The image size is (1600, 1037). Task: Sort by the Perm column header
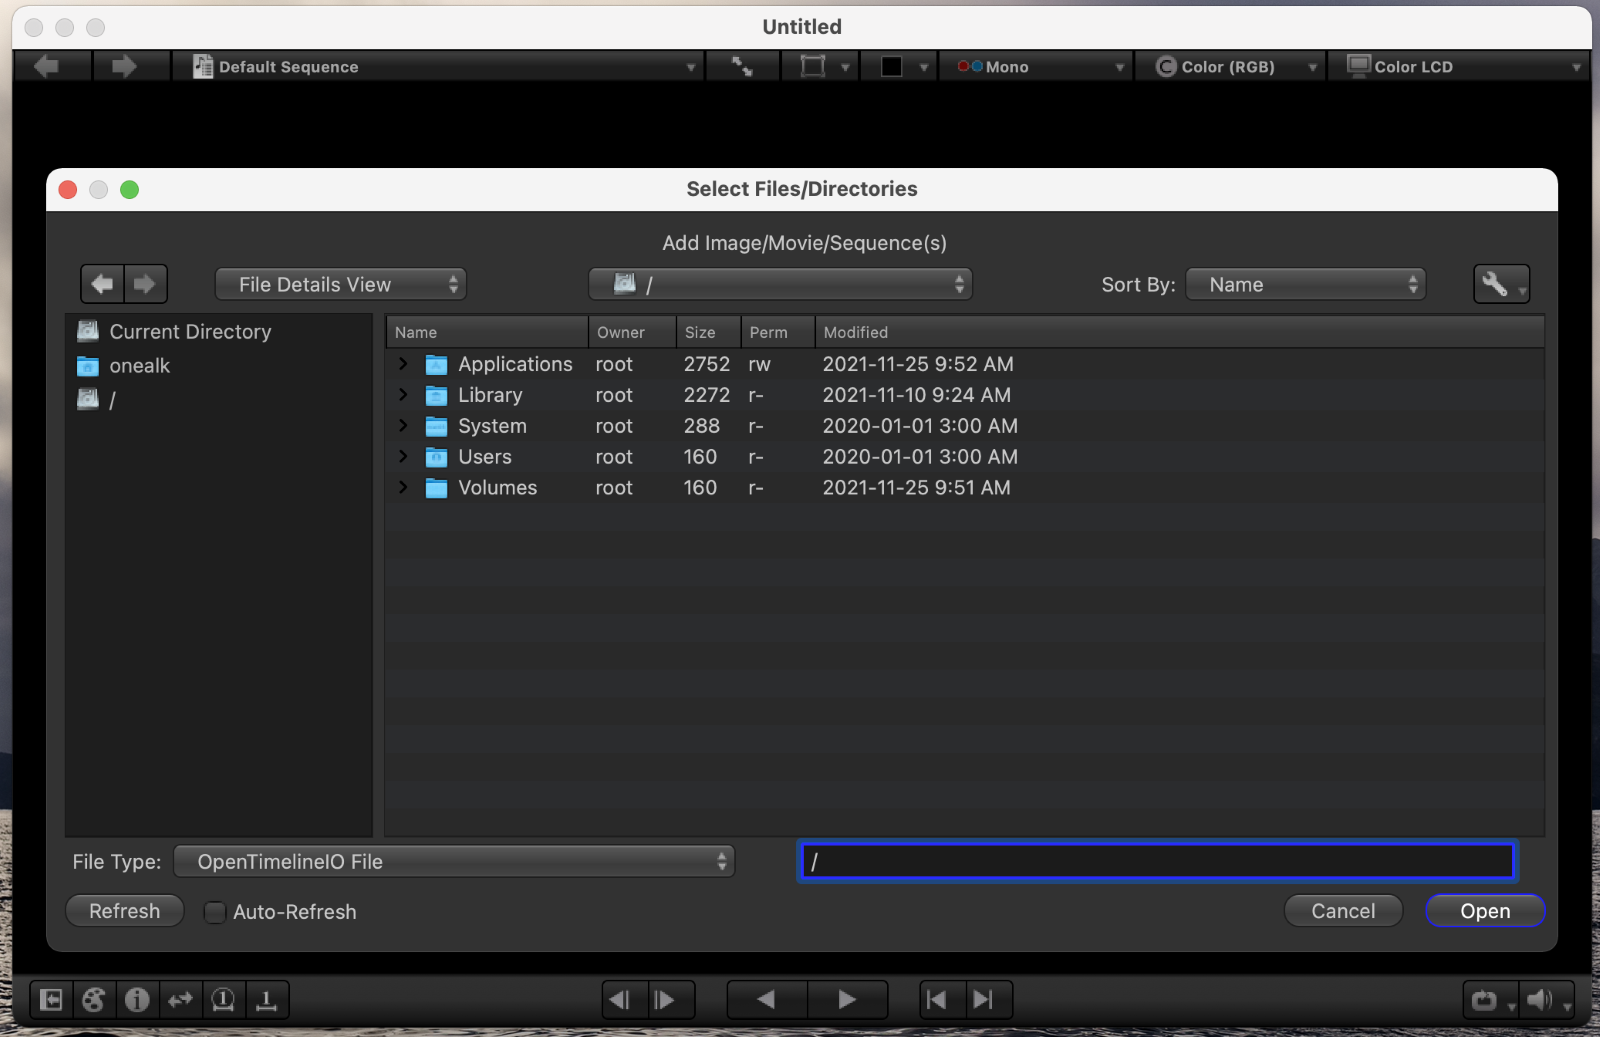777,332
